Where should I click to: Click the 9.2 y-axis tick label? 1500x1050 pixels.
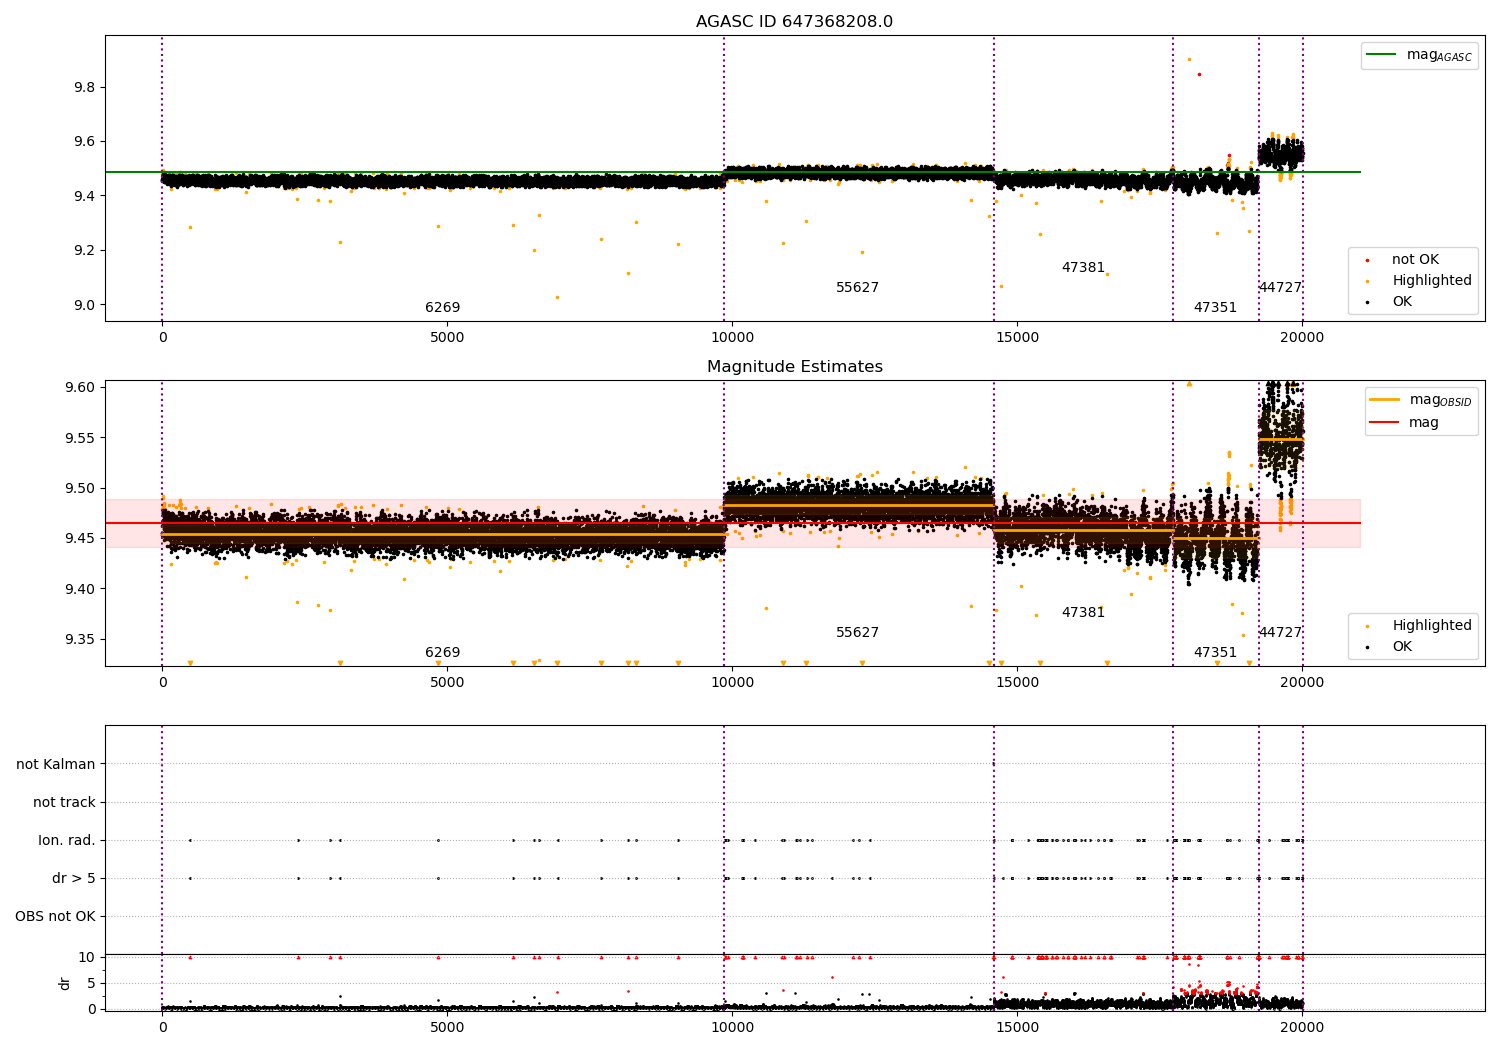[85, 250]
